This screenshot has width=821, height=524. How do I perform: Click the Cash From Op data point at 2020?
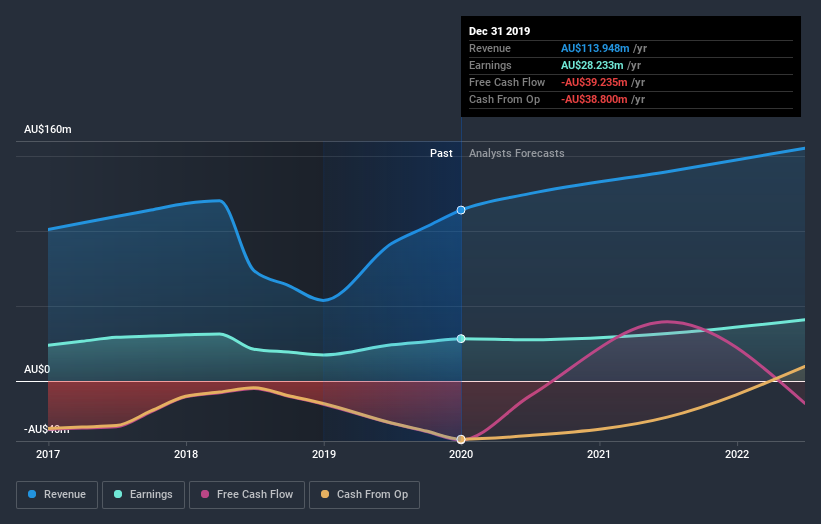461,439
